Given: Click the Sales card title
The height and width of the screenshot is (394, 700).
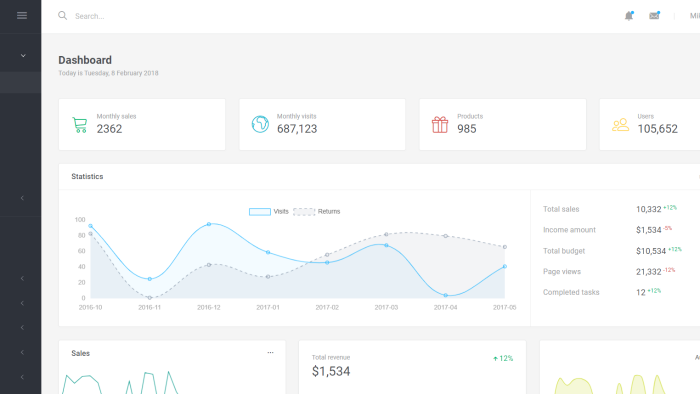Looking at the screenshot, I should pyautogui.click(x=80, y=353).
